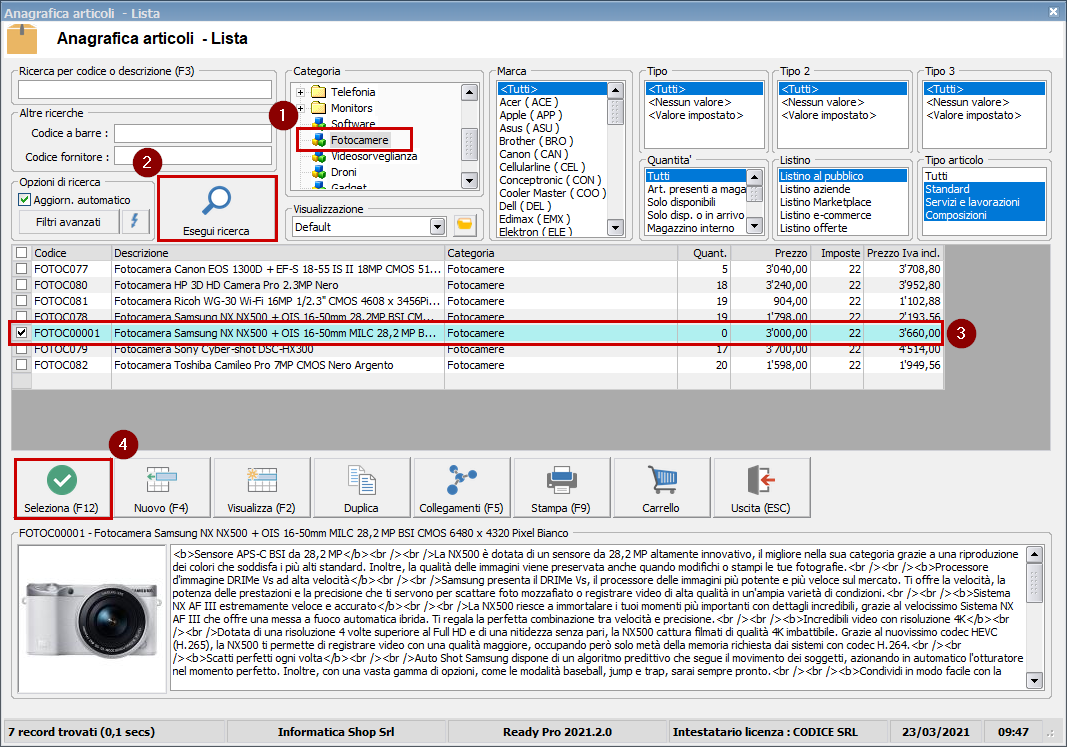Choose Listino offerte in the Listino list
This screenshot has width=1067, height=747.
pyautogui.click(x=813, y=228)
